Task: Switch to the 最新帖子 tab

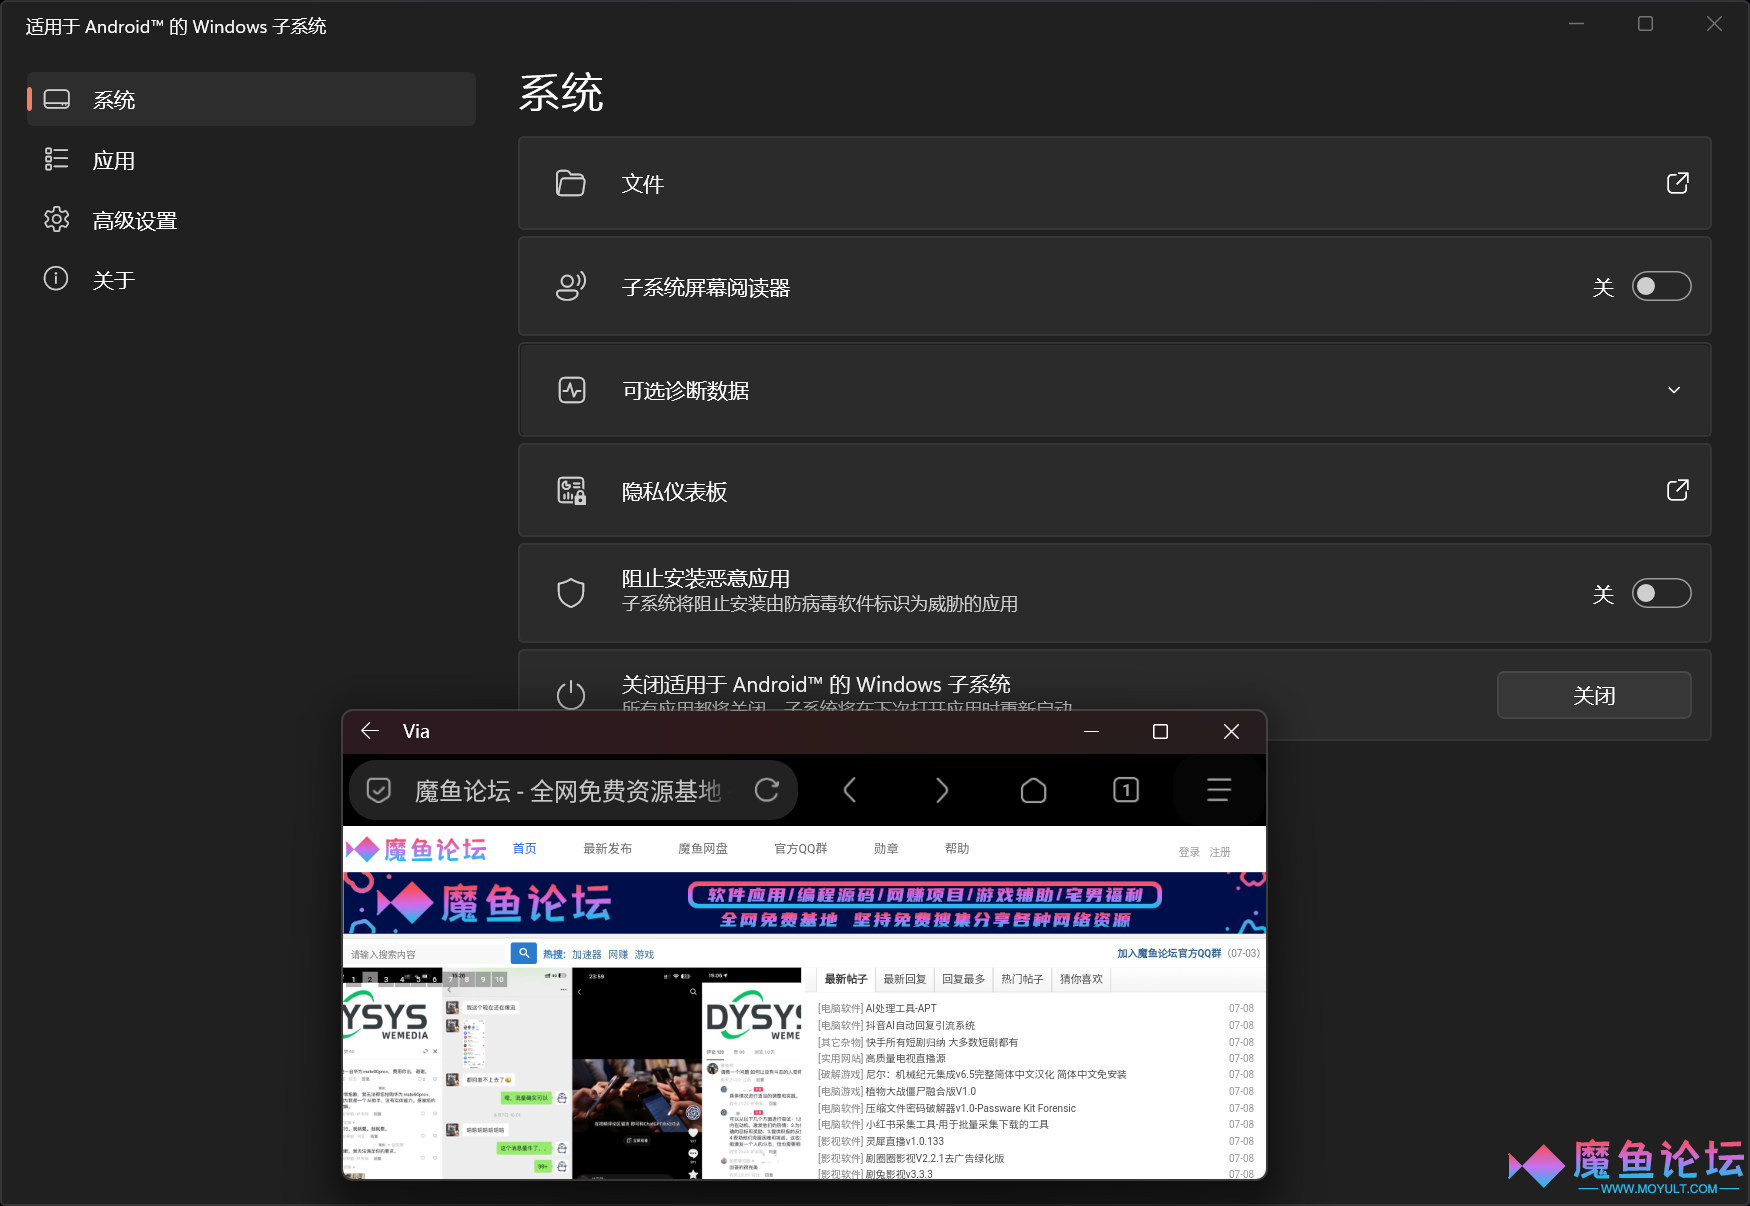Action: [x=846, y=979]
